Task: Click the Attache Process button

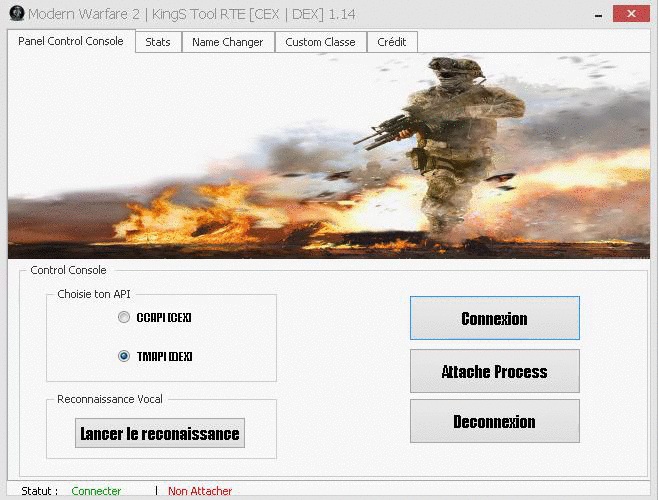Action: pos(495,371)
